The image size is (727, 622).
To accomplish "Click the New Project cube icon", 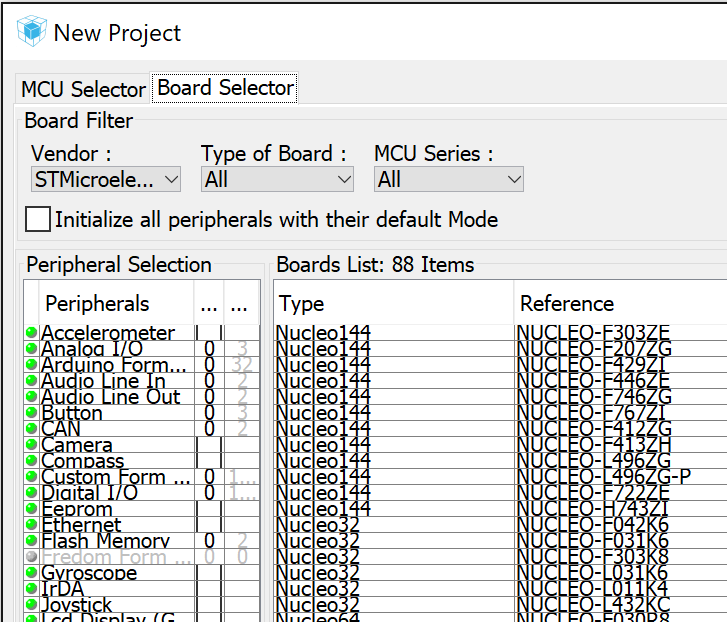I will (x=33, y=32).
